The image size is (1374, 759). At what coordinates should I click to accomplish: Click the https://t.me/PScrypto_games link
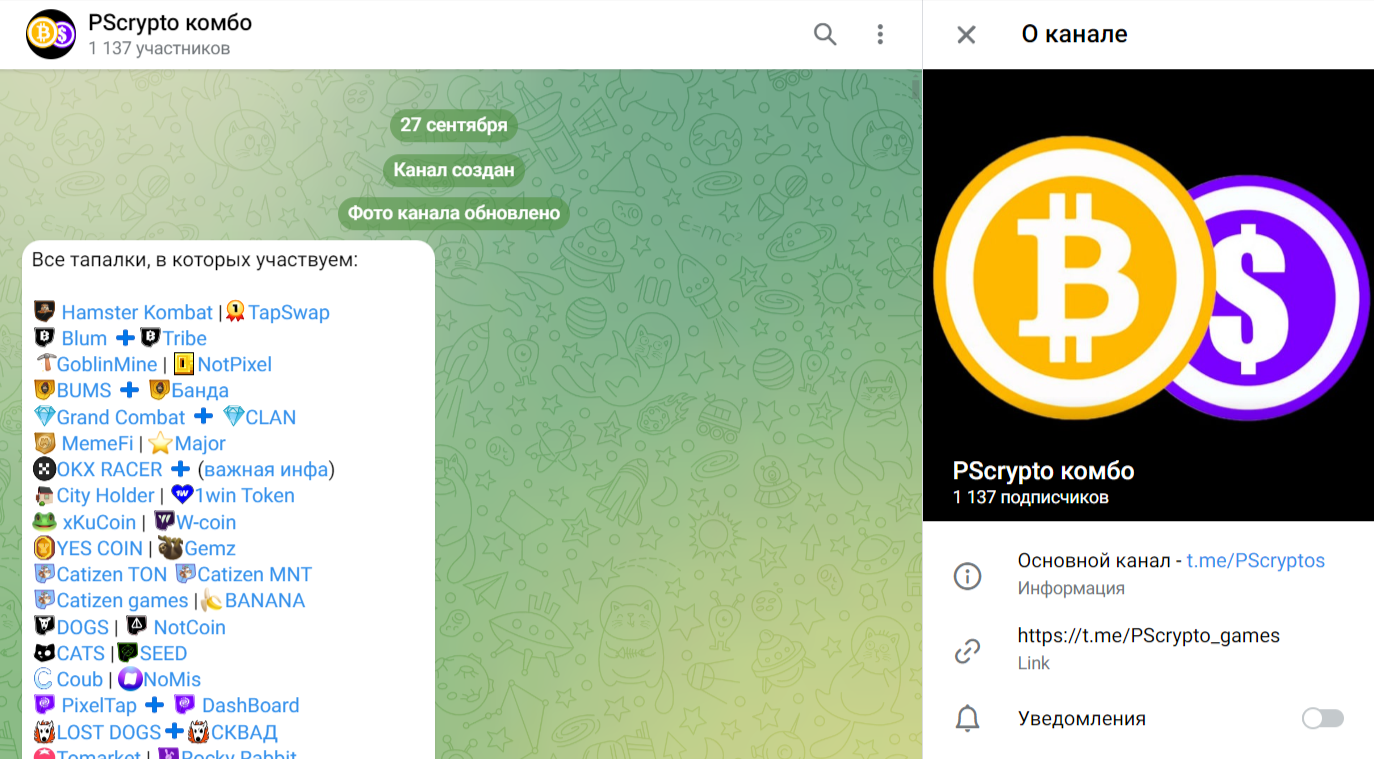(x=1148, y=636)
